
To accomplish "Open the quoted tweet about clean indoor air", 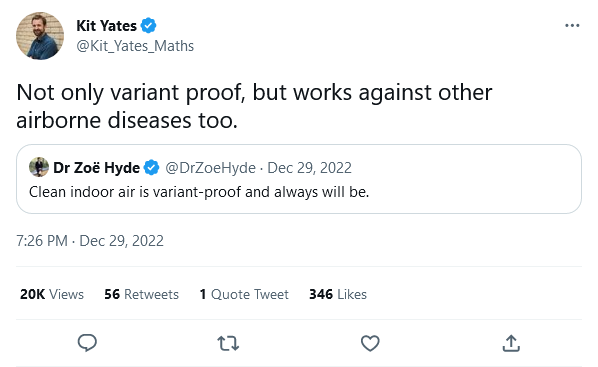I will tap(299, 179).
